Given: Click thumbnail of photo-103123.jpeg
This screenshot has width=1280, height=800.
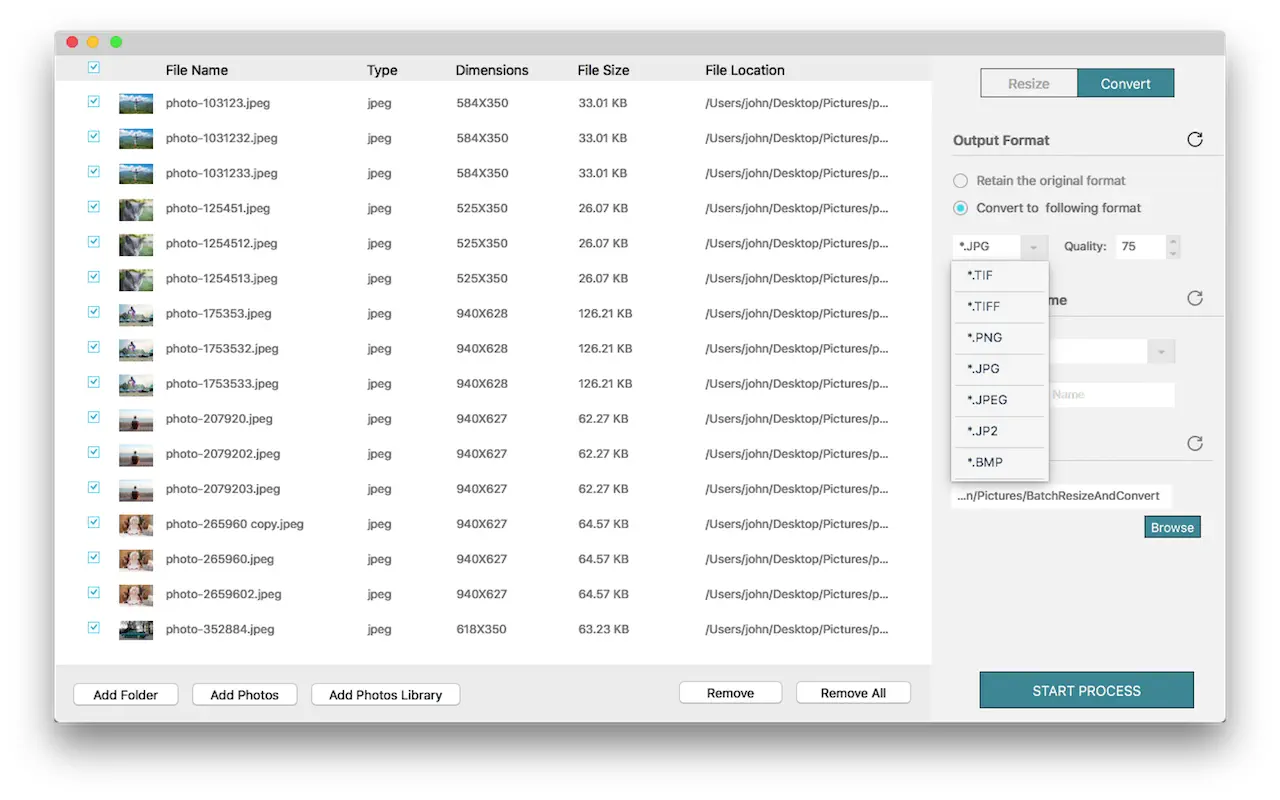Looking at the screenshot, I should (136, 103).
